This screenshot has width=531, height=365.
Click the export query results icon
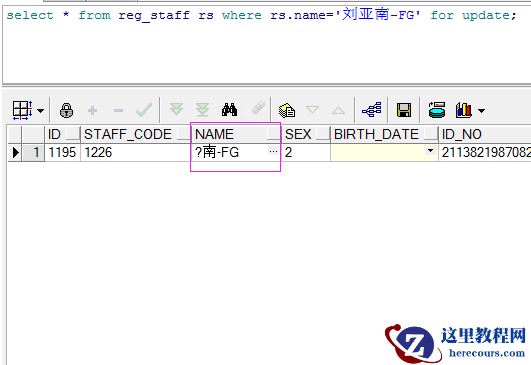click(x=287, y=110)
